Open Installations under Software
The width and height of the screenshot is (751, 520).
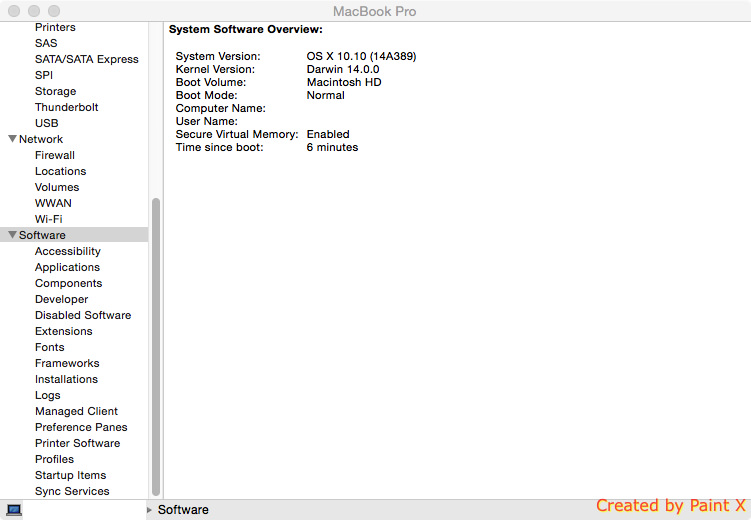pos(66,379)
